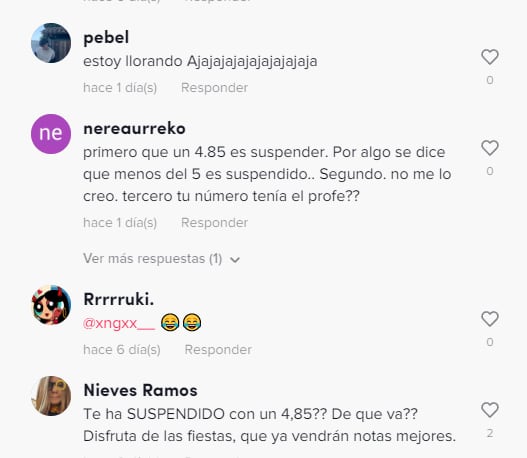Like pebel's comment with the heart icon
Viewport: 527px width, 458px height.
(490, 57)
